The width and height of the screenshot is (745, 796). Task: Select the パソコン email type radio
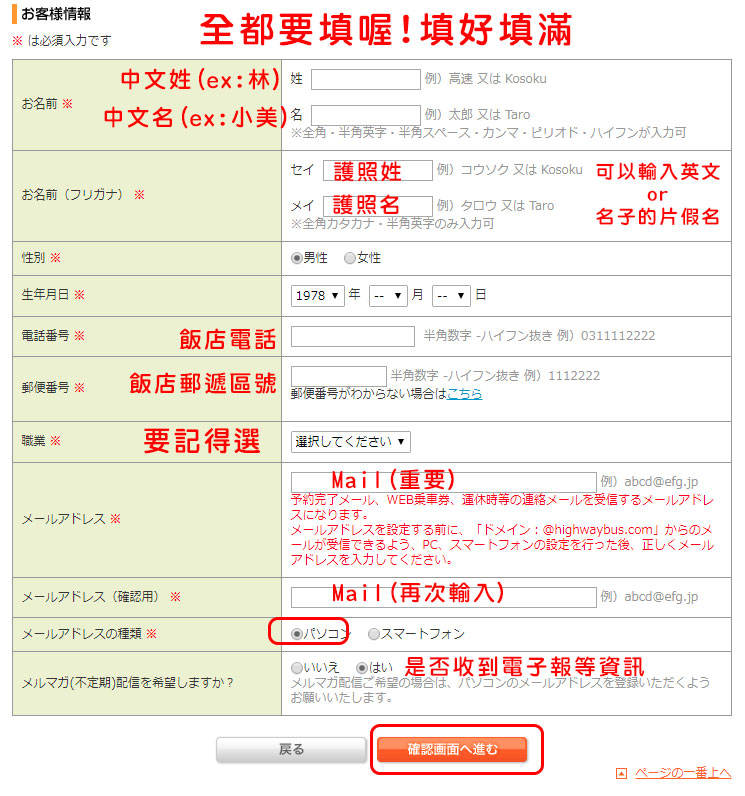(x=296, y=634)
